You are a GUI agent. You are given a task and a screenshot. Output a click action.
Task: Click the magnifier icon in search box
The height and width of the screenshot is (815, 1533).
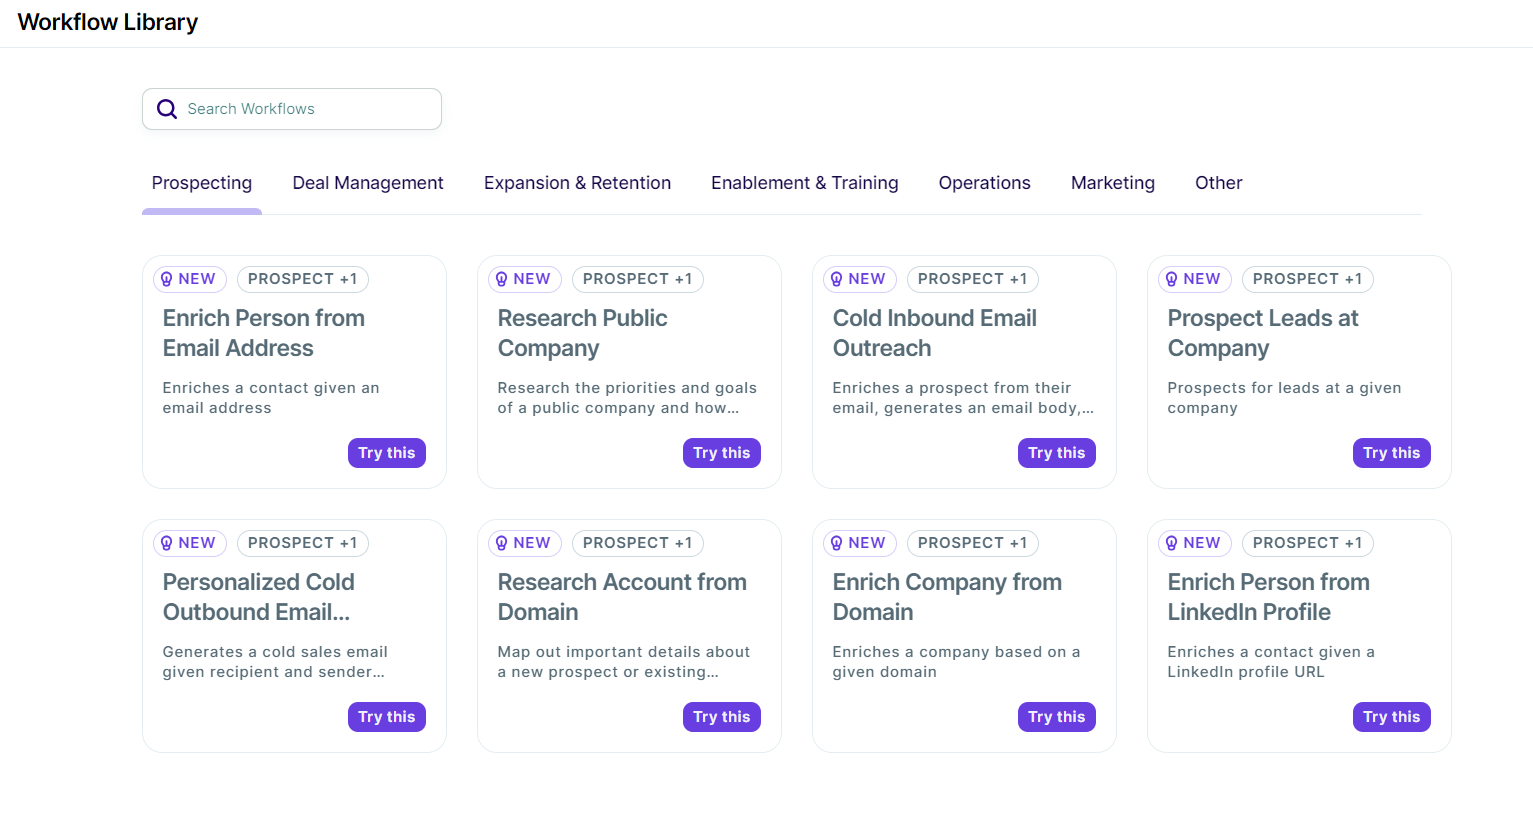point(167,109)
